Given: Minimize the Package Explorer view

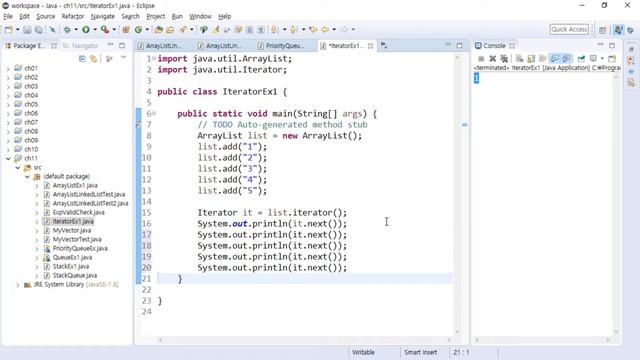Looking at the screenshot, I should (110, 45).
